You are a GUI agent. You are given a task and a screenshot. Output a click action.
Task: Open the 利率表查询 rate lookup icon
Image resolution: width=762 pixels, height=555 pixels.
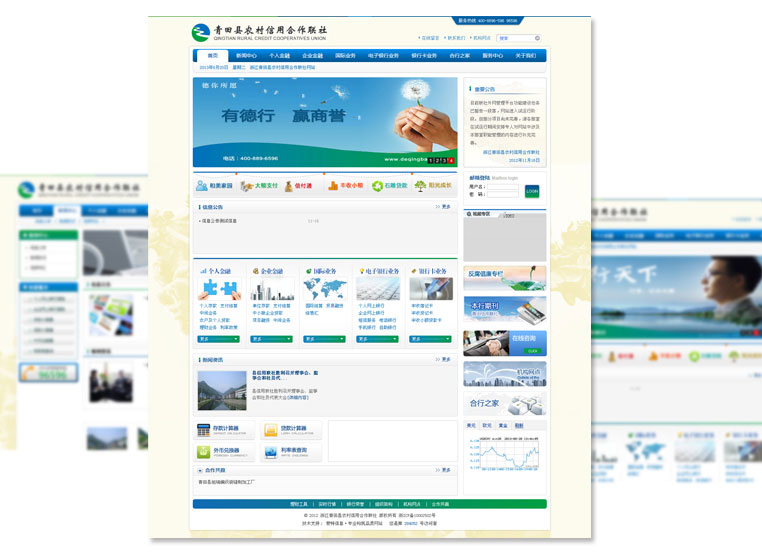coord(271,452)
